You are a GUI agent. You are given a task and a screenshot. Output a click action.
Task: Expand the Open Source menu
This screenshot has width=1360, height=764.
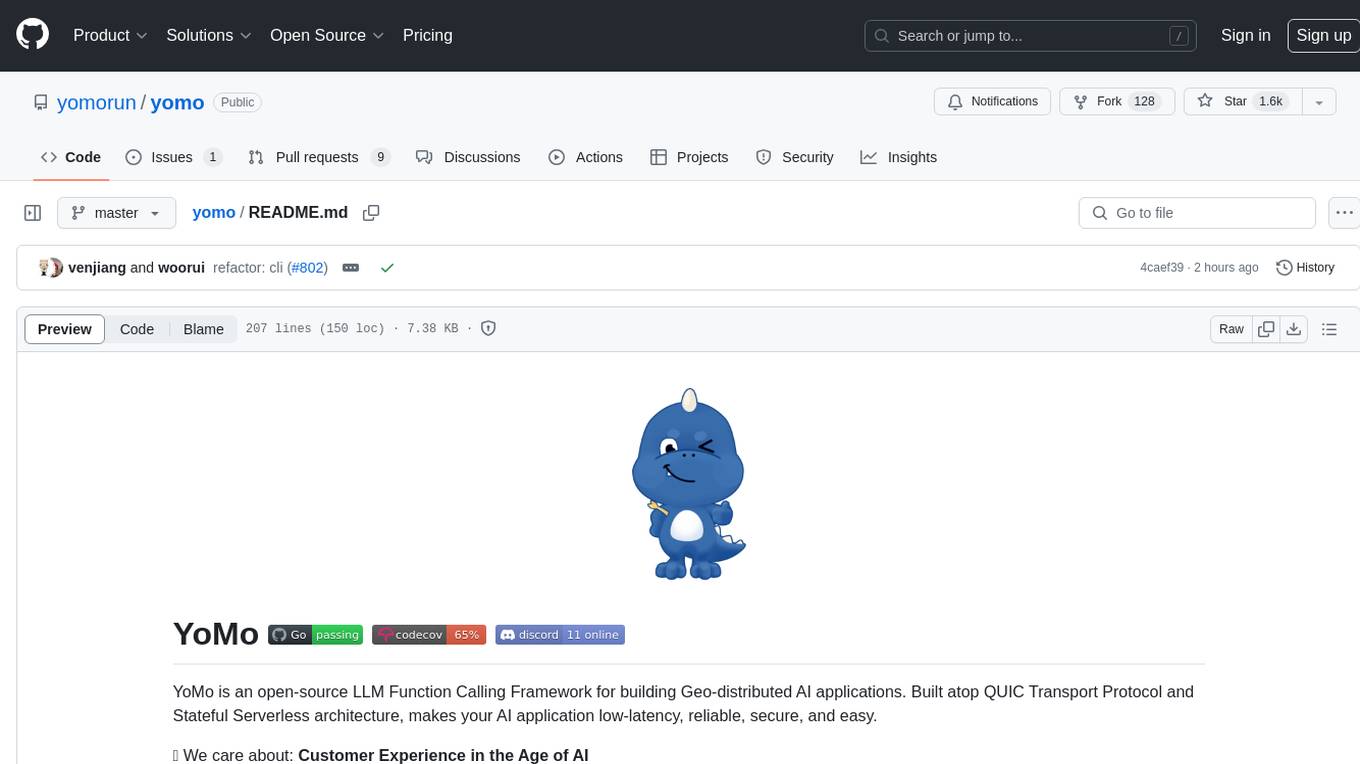pos(327,35)
